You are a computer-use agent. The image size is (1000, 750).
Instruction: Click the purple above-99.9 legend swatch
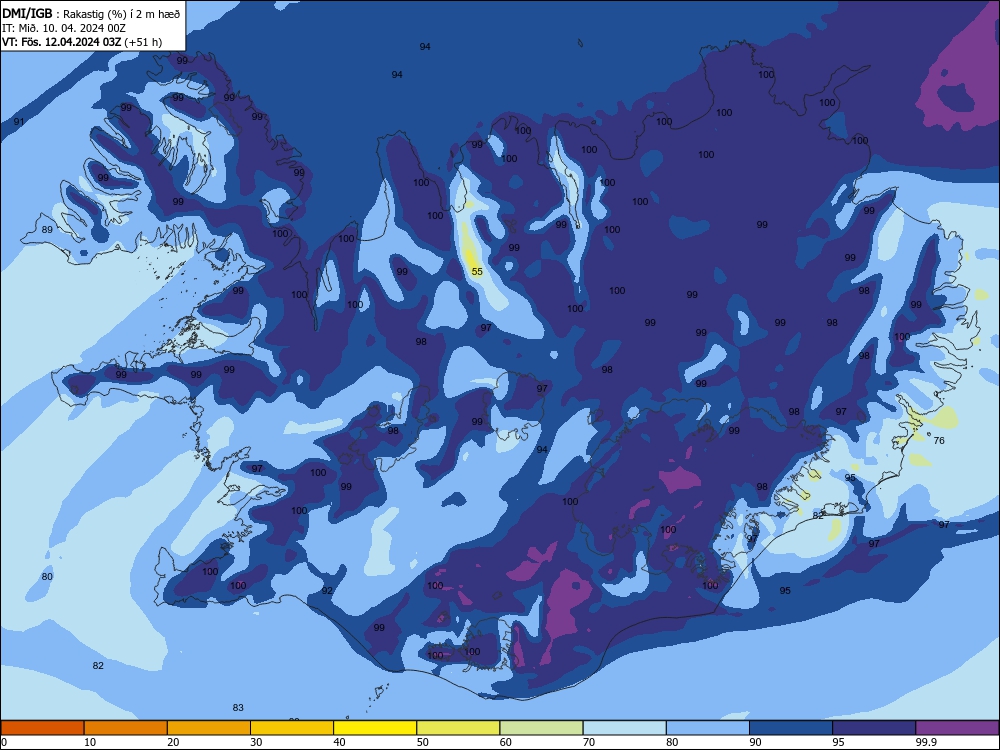tap(957, 728)
